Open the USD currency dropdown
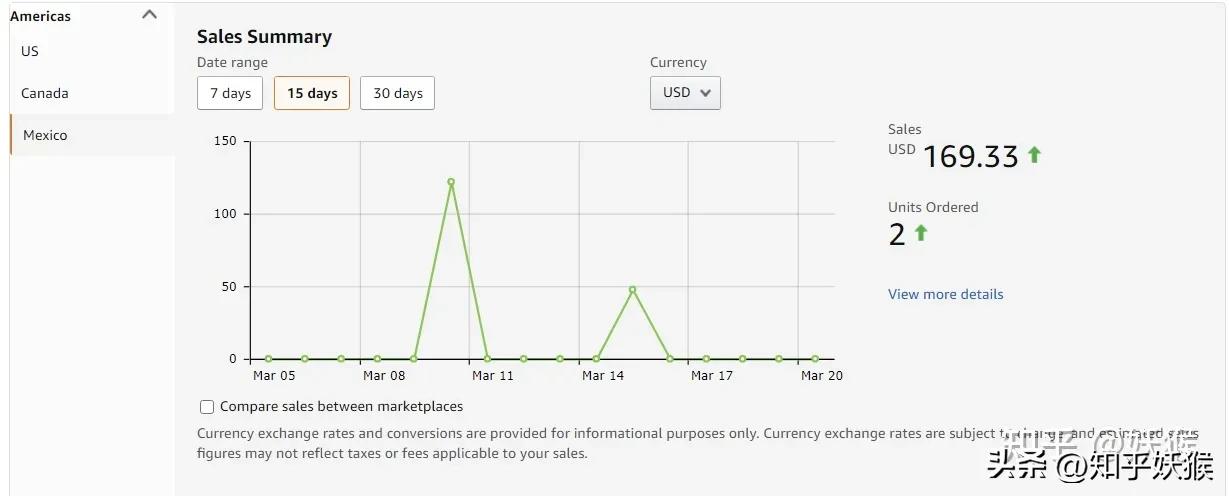 click(x=685, y=92)
